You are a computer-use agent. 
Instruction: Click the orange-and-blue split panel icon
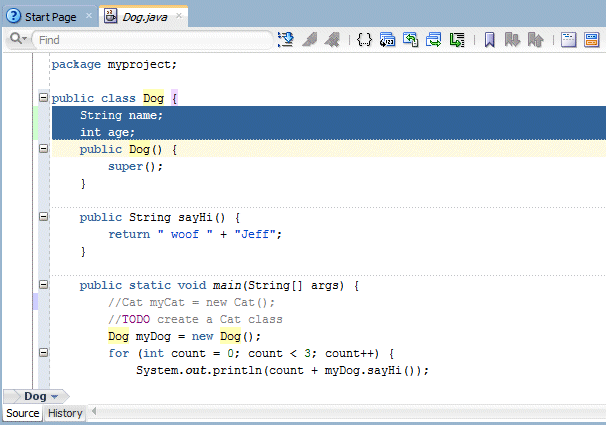pyautogui.click(x=591, y=39)
